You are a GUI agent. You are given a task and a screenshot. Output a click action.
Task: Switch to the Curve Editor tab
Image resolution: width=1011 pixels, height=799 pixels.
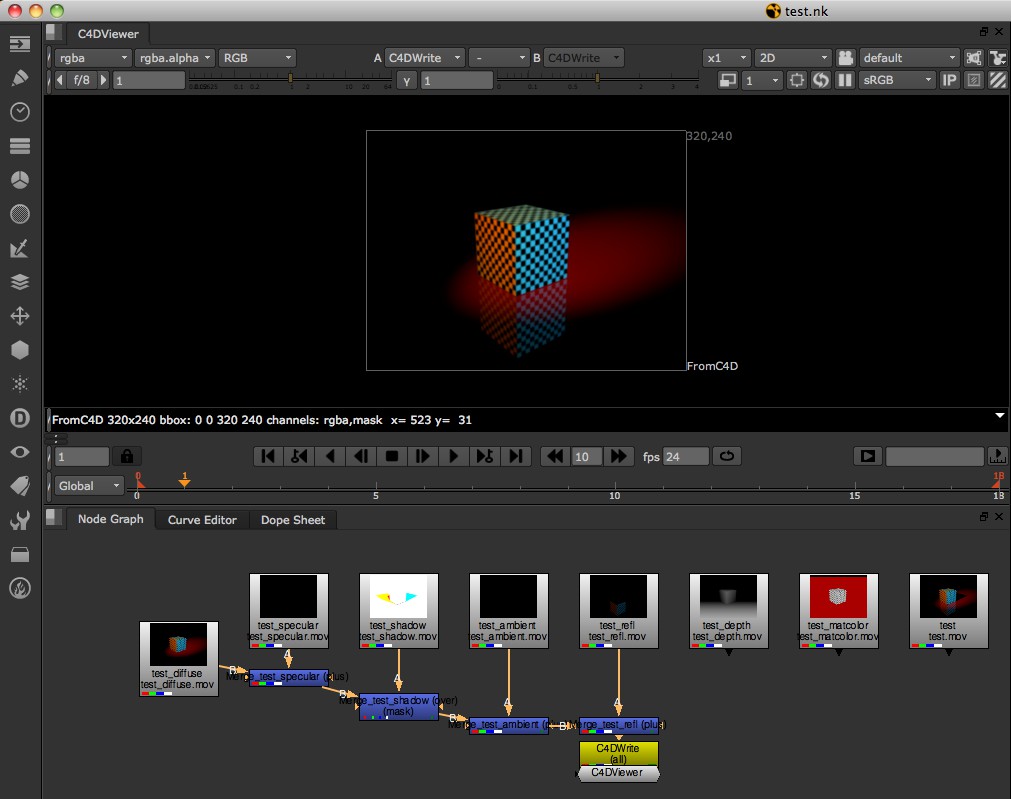tap(202, 520)
